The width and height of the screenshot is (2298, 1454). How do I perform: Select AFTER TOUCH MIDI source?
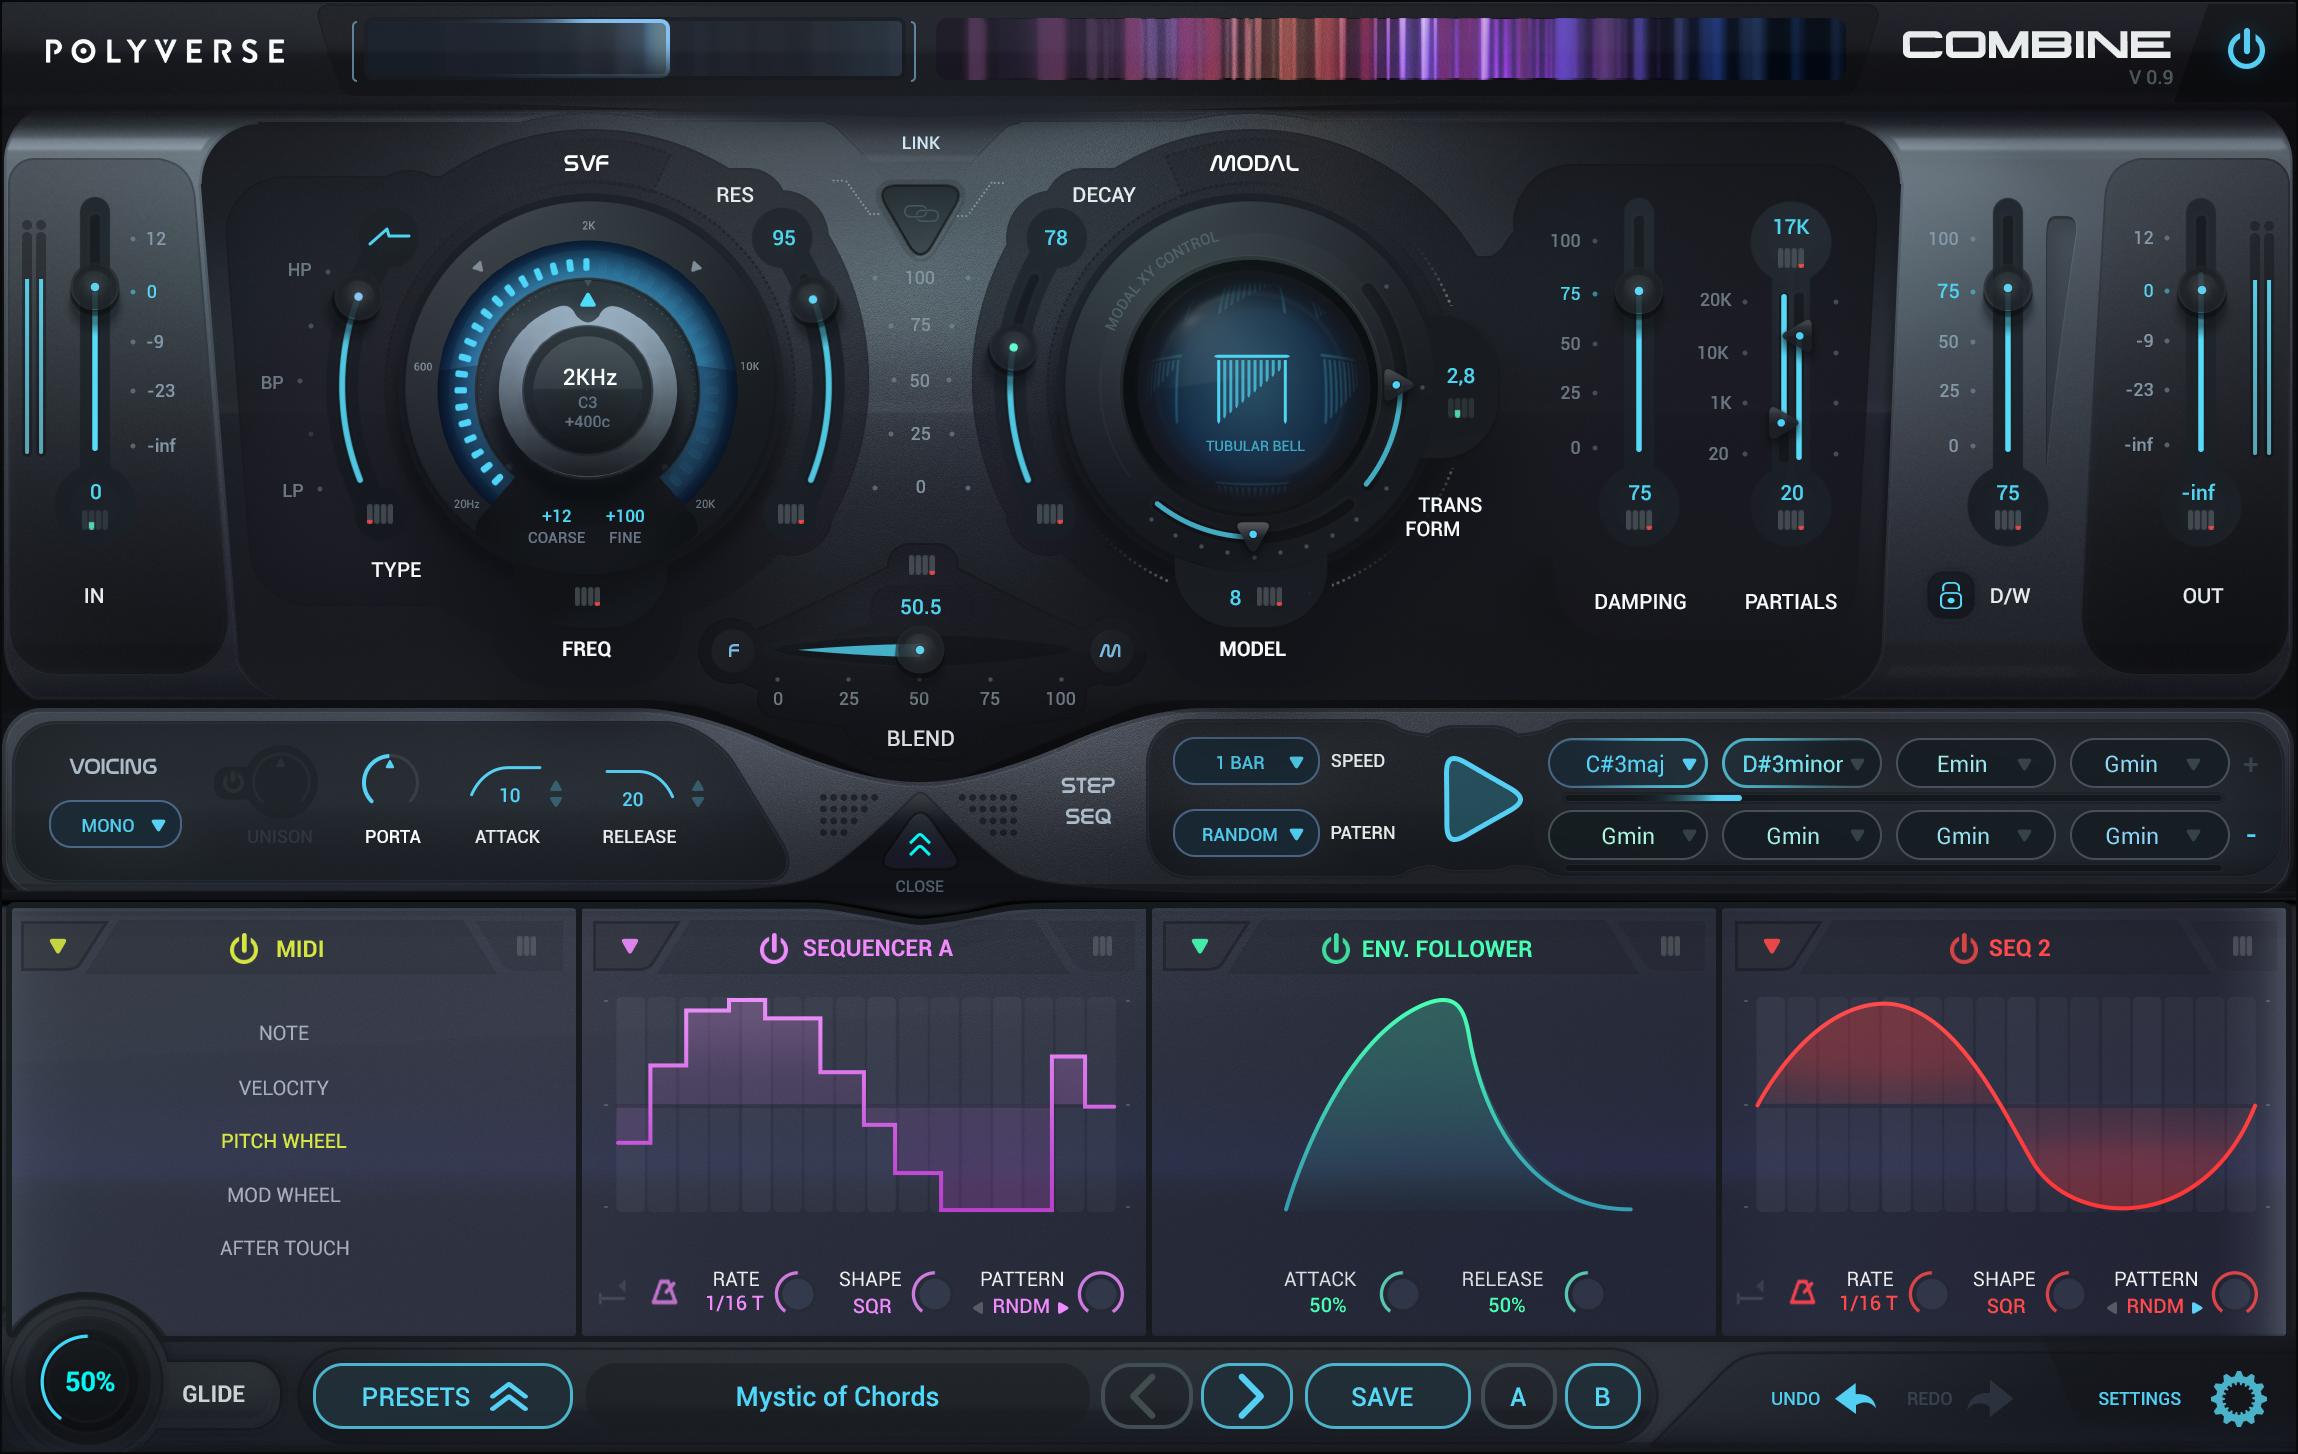pyautogui.click(x=285, y=1248)
